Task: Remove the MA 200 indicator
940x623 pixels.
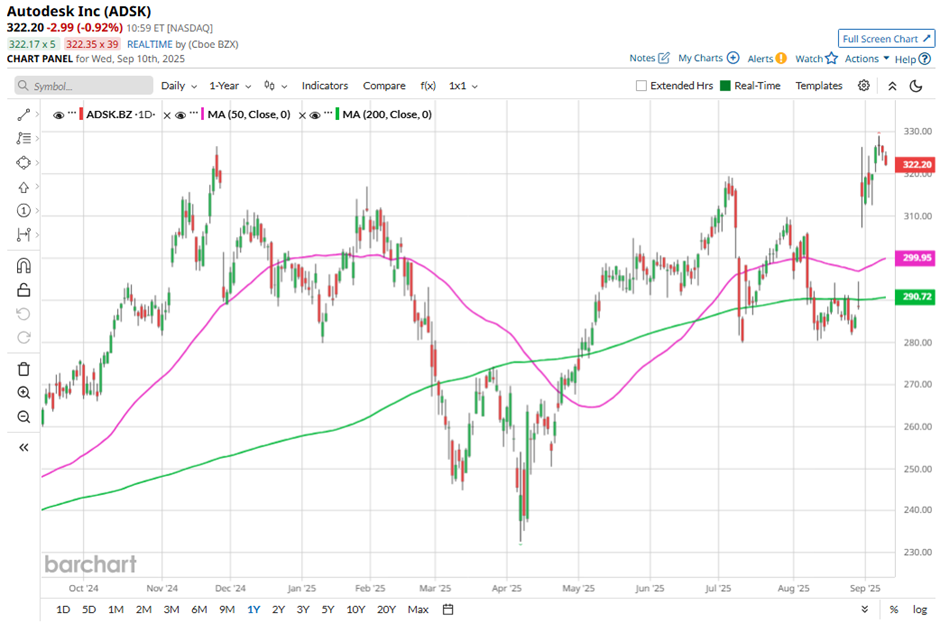Action: tap(302, 115)
